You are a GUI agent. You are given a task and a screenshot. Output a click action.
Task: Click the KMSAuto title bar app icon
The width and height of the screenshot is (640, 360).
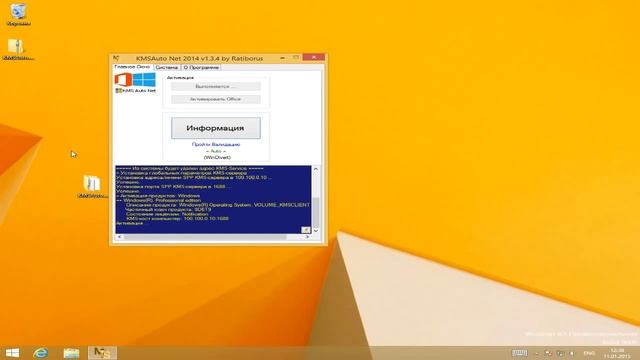tap(116, 58)
